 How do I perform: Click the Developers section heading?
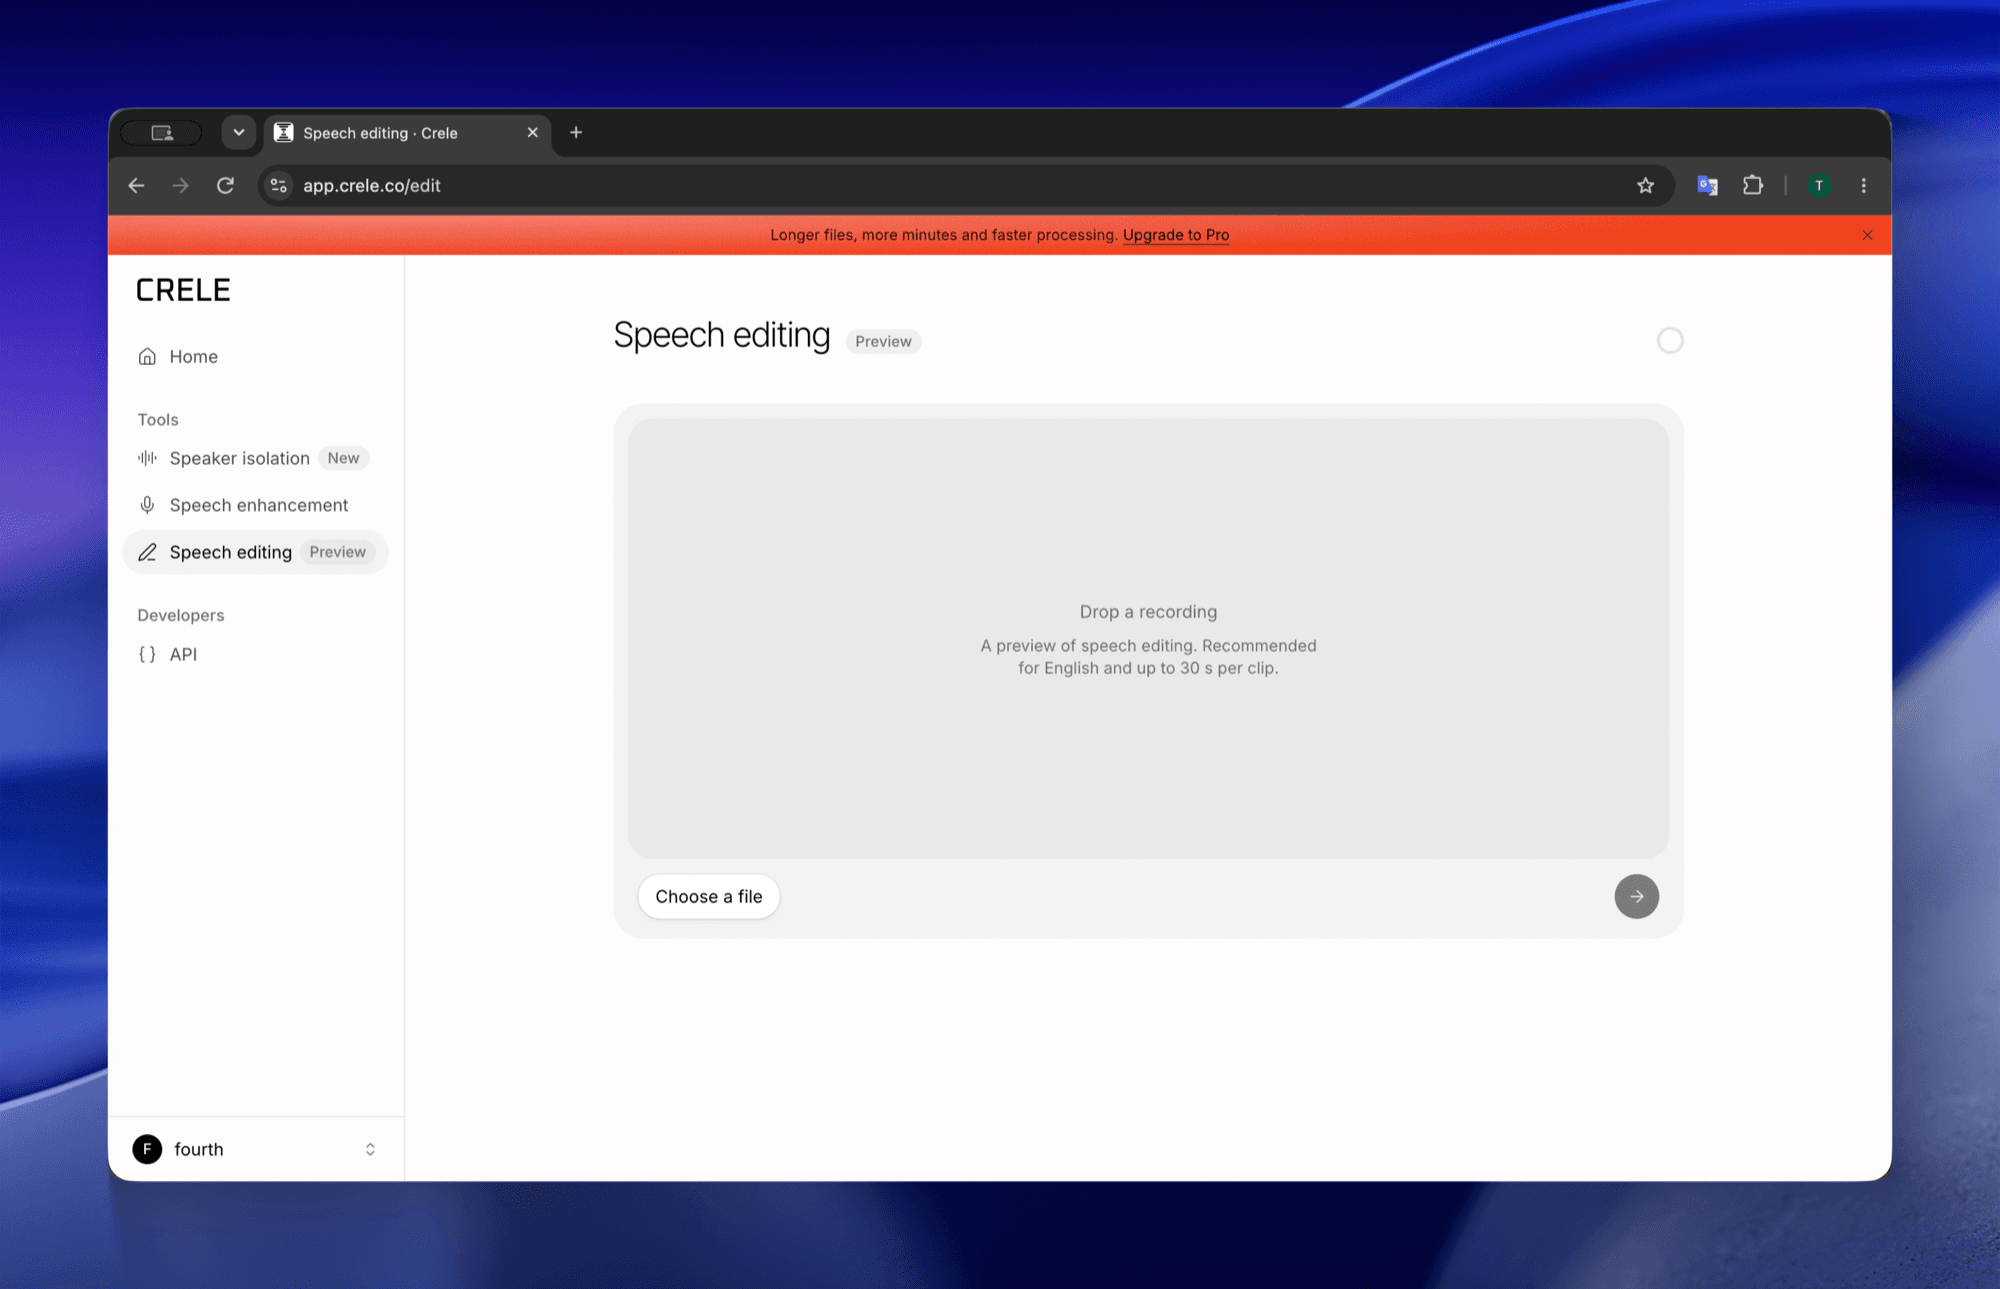[x=181, y=616]
